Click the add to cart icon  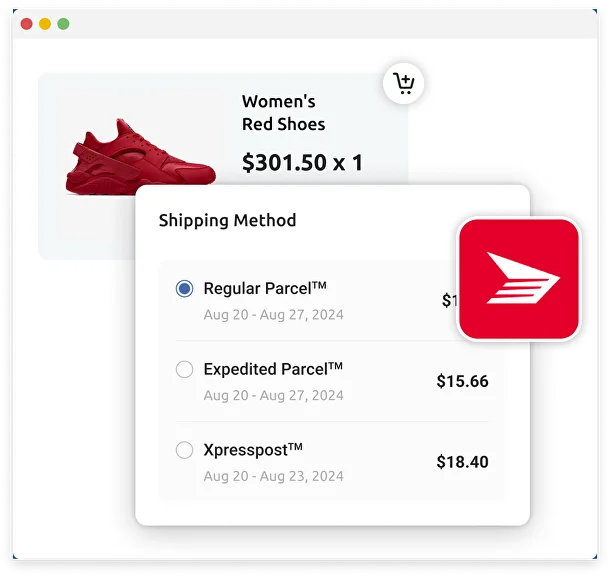tap(404, 84)
